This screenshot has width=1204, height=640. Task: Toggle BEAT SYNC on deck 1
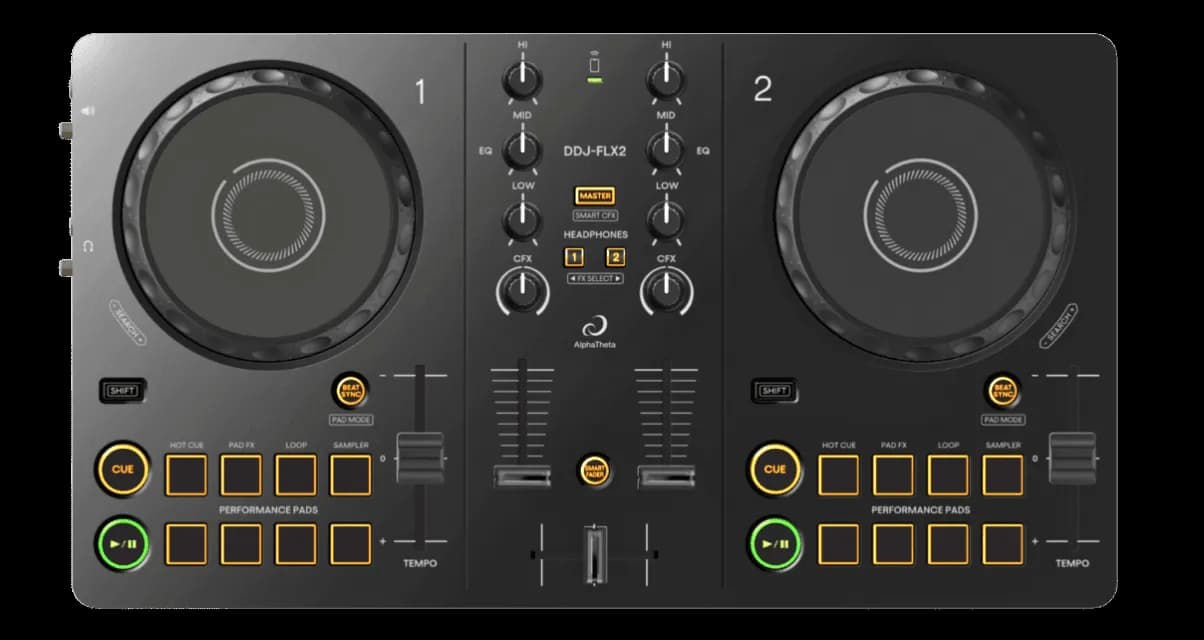(350, 390)
